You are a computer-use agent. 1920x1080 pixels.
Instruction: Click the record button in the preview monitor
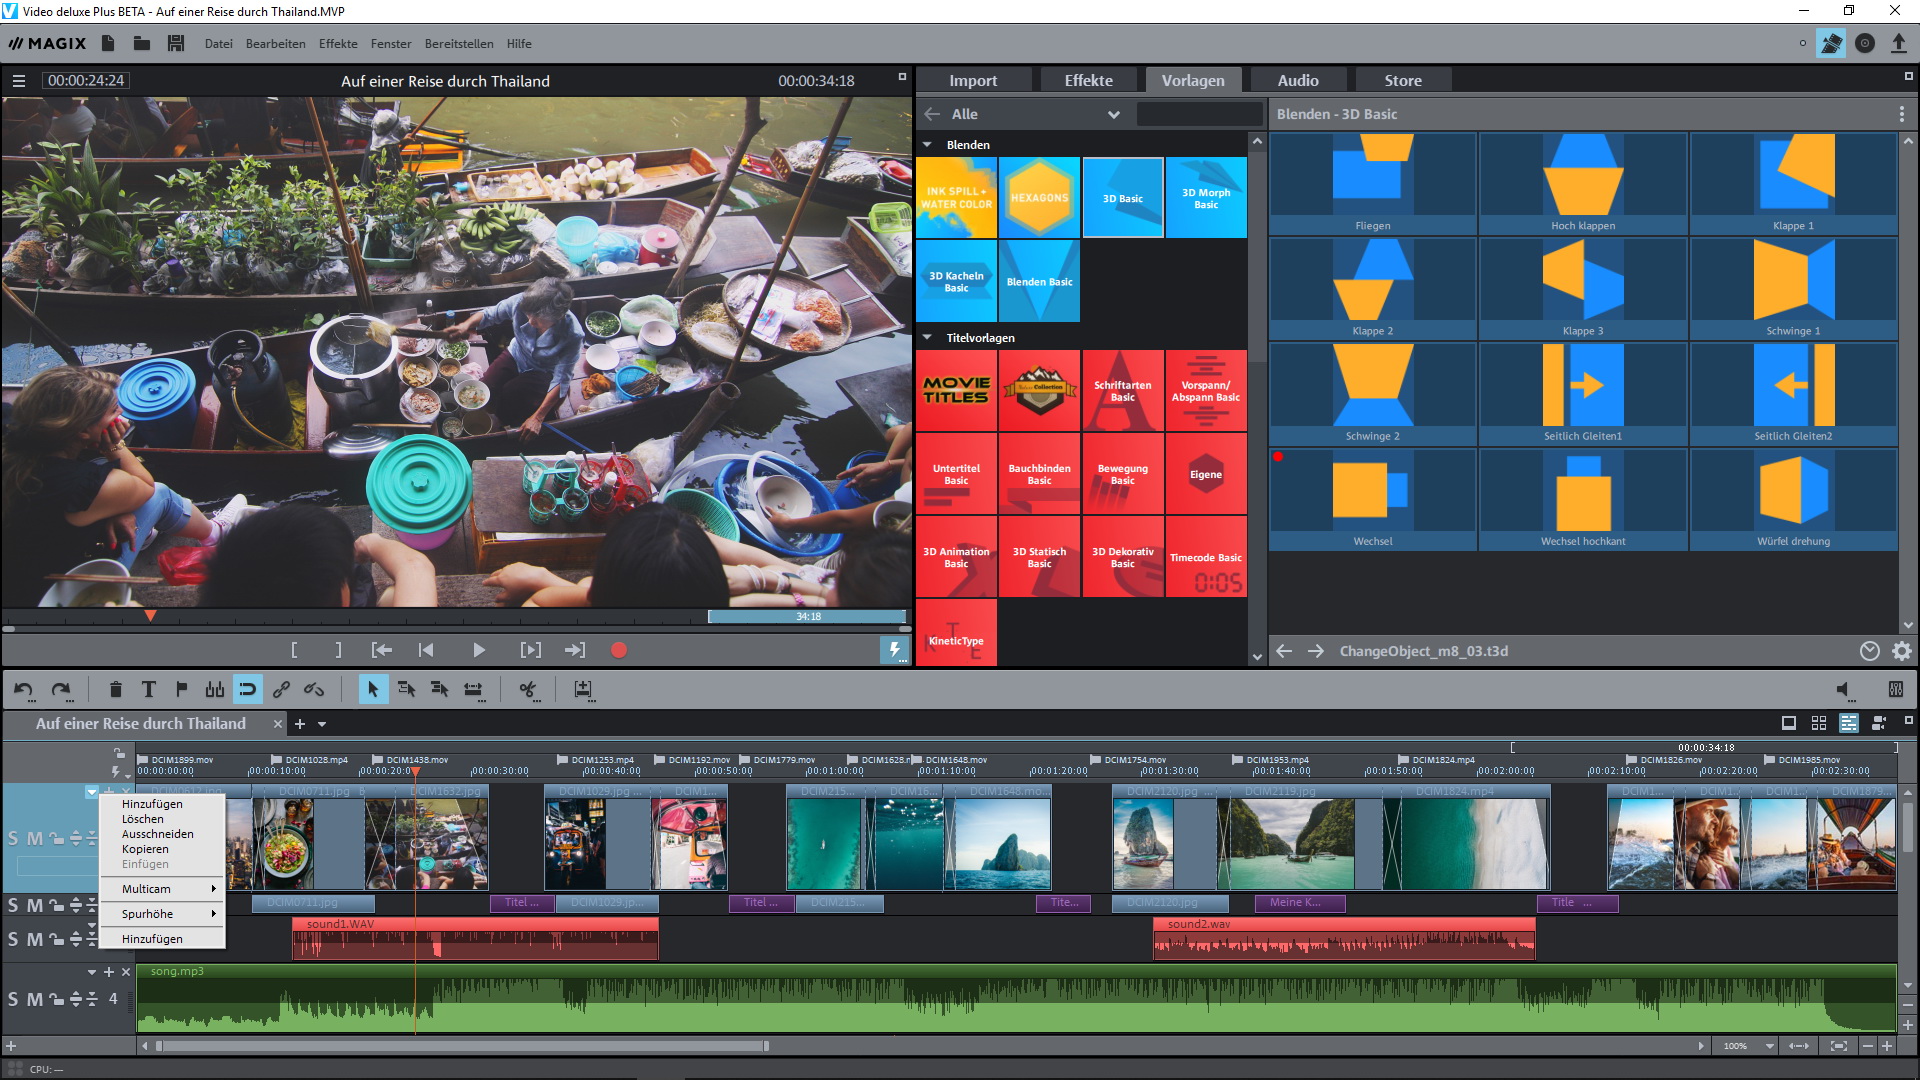[618, 650]
